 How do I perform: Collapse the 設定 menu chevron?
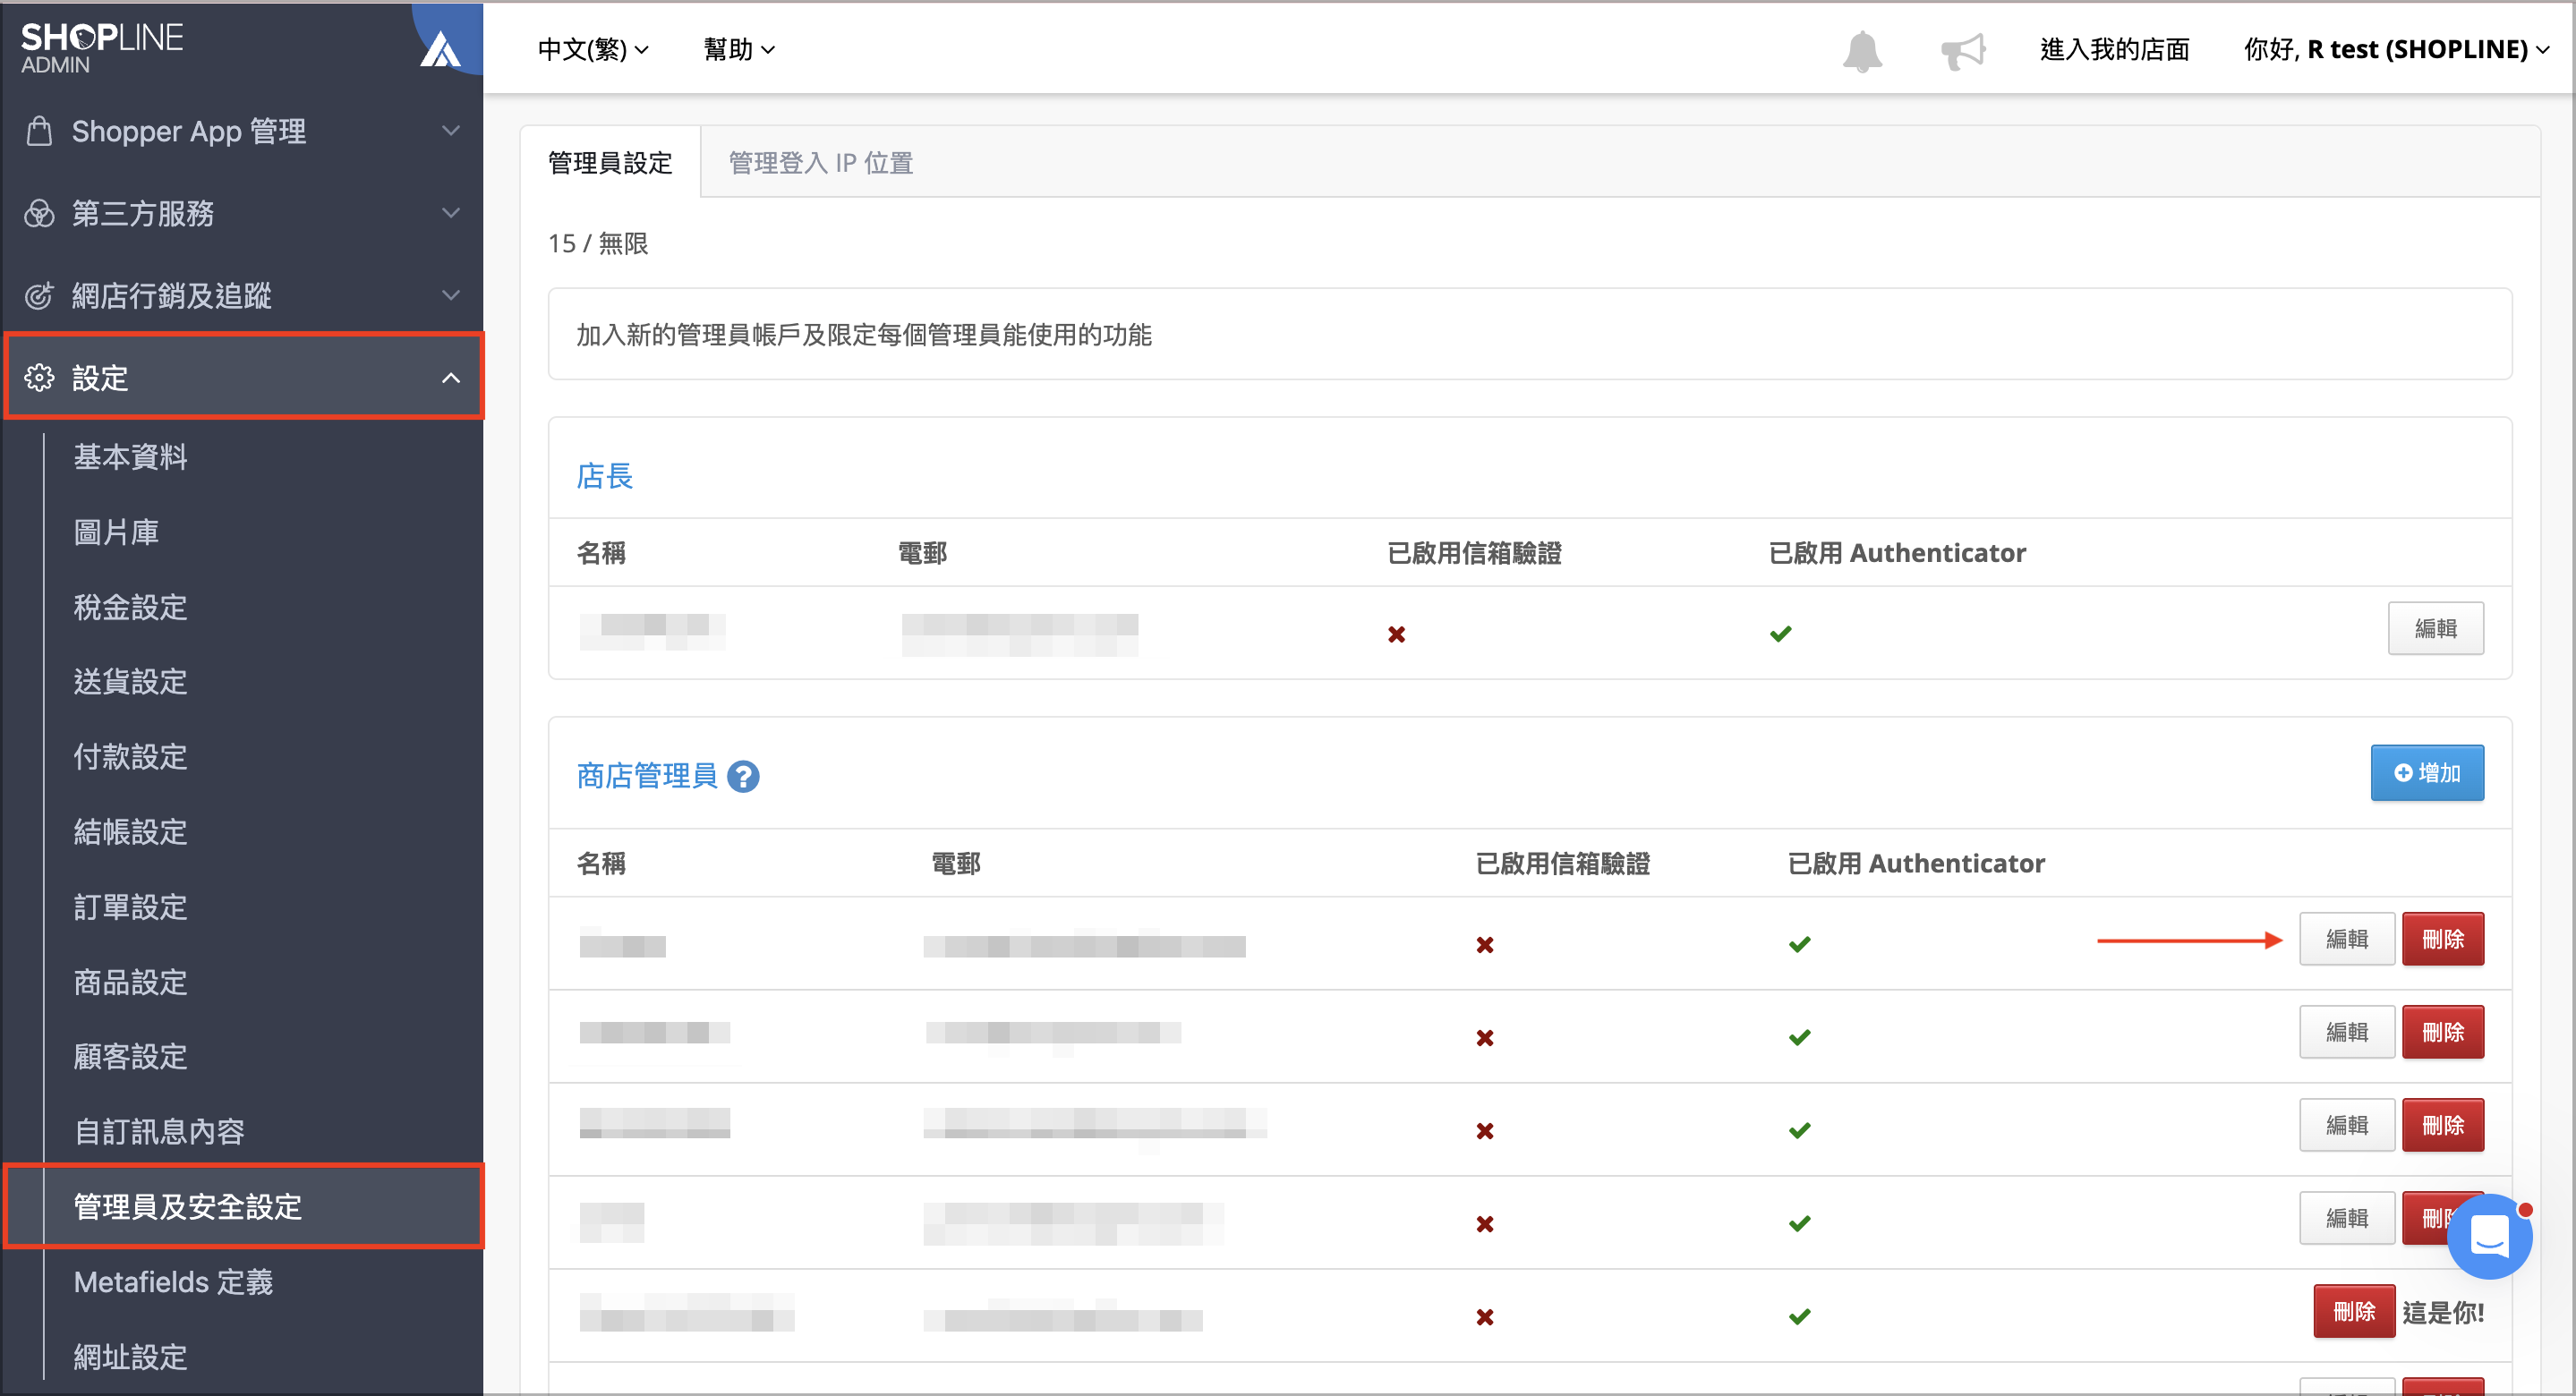point(451,377)
